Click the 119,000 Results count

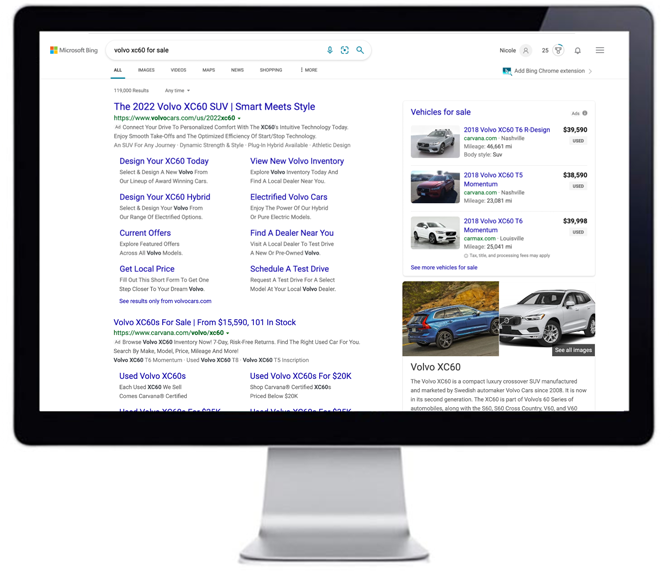tap(131, 90)
